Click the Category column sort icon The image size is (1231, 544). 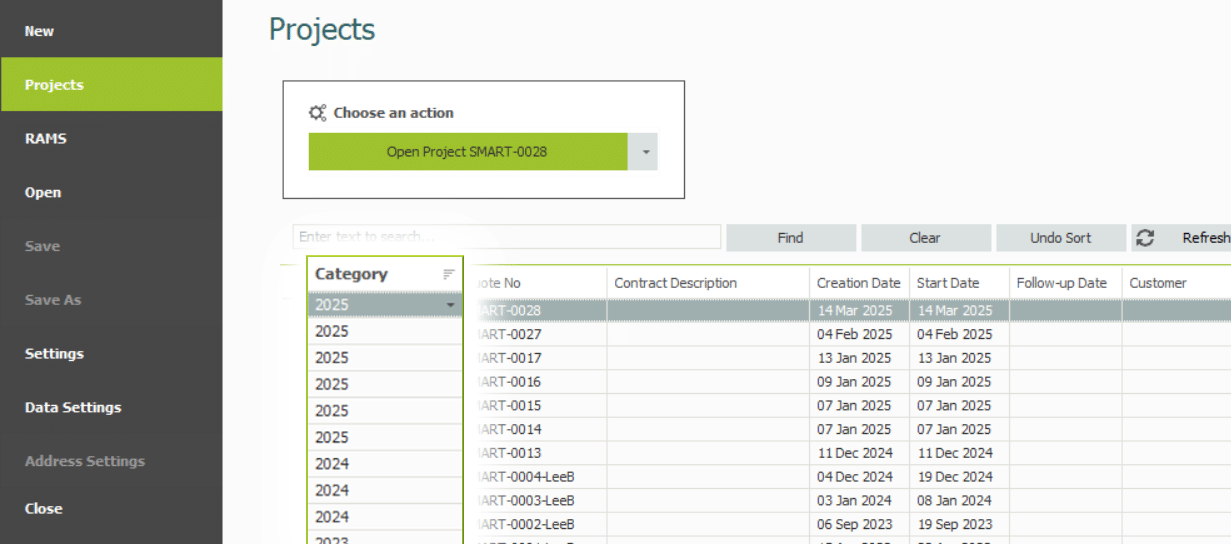point(449,274)
